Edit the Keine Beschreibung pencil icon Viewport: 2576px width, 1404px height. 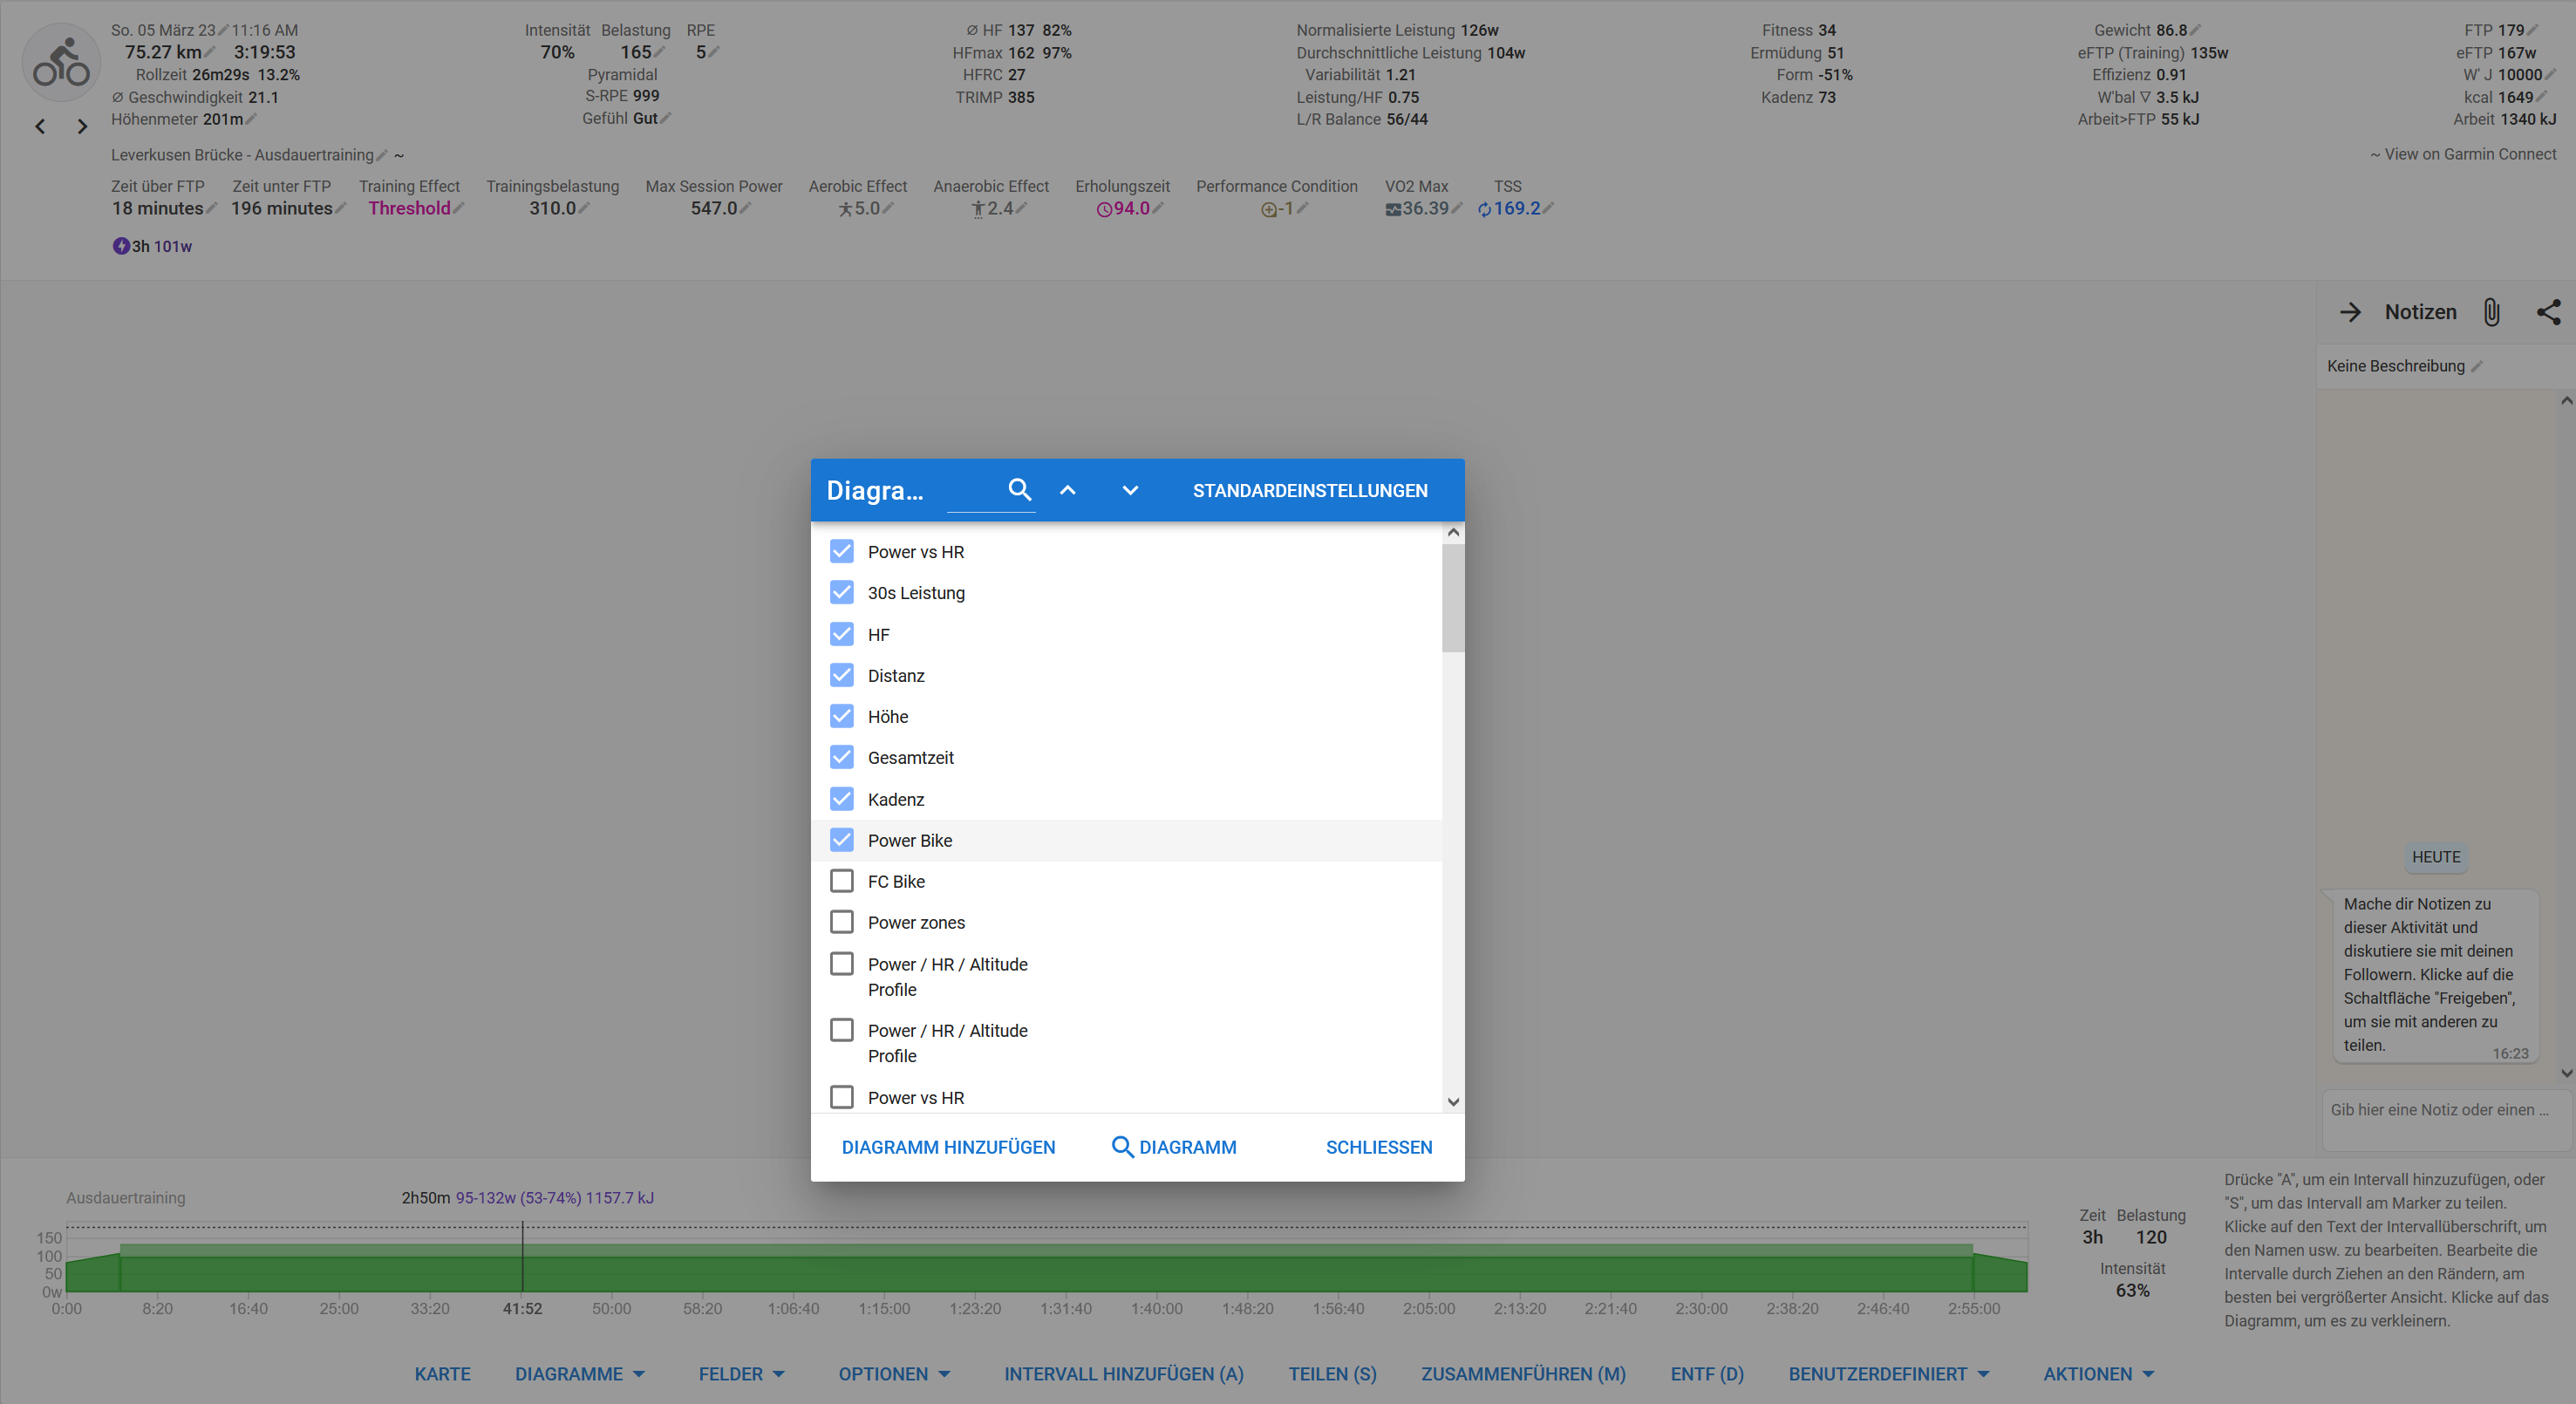tap(2477, 366)
